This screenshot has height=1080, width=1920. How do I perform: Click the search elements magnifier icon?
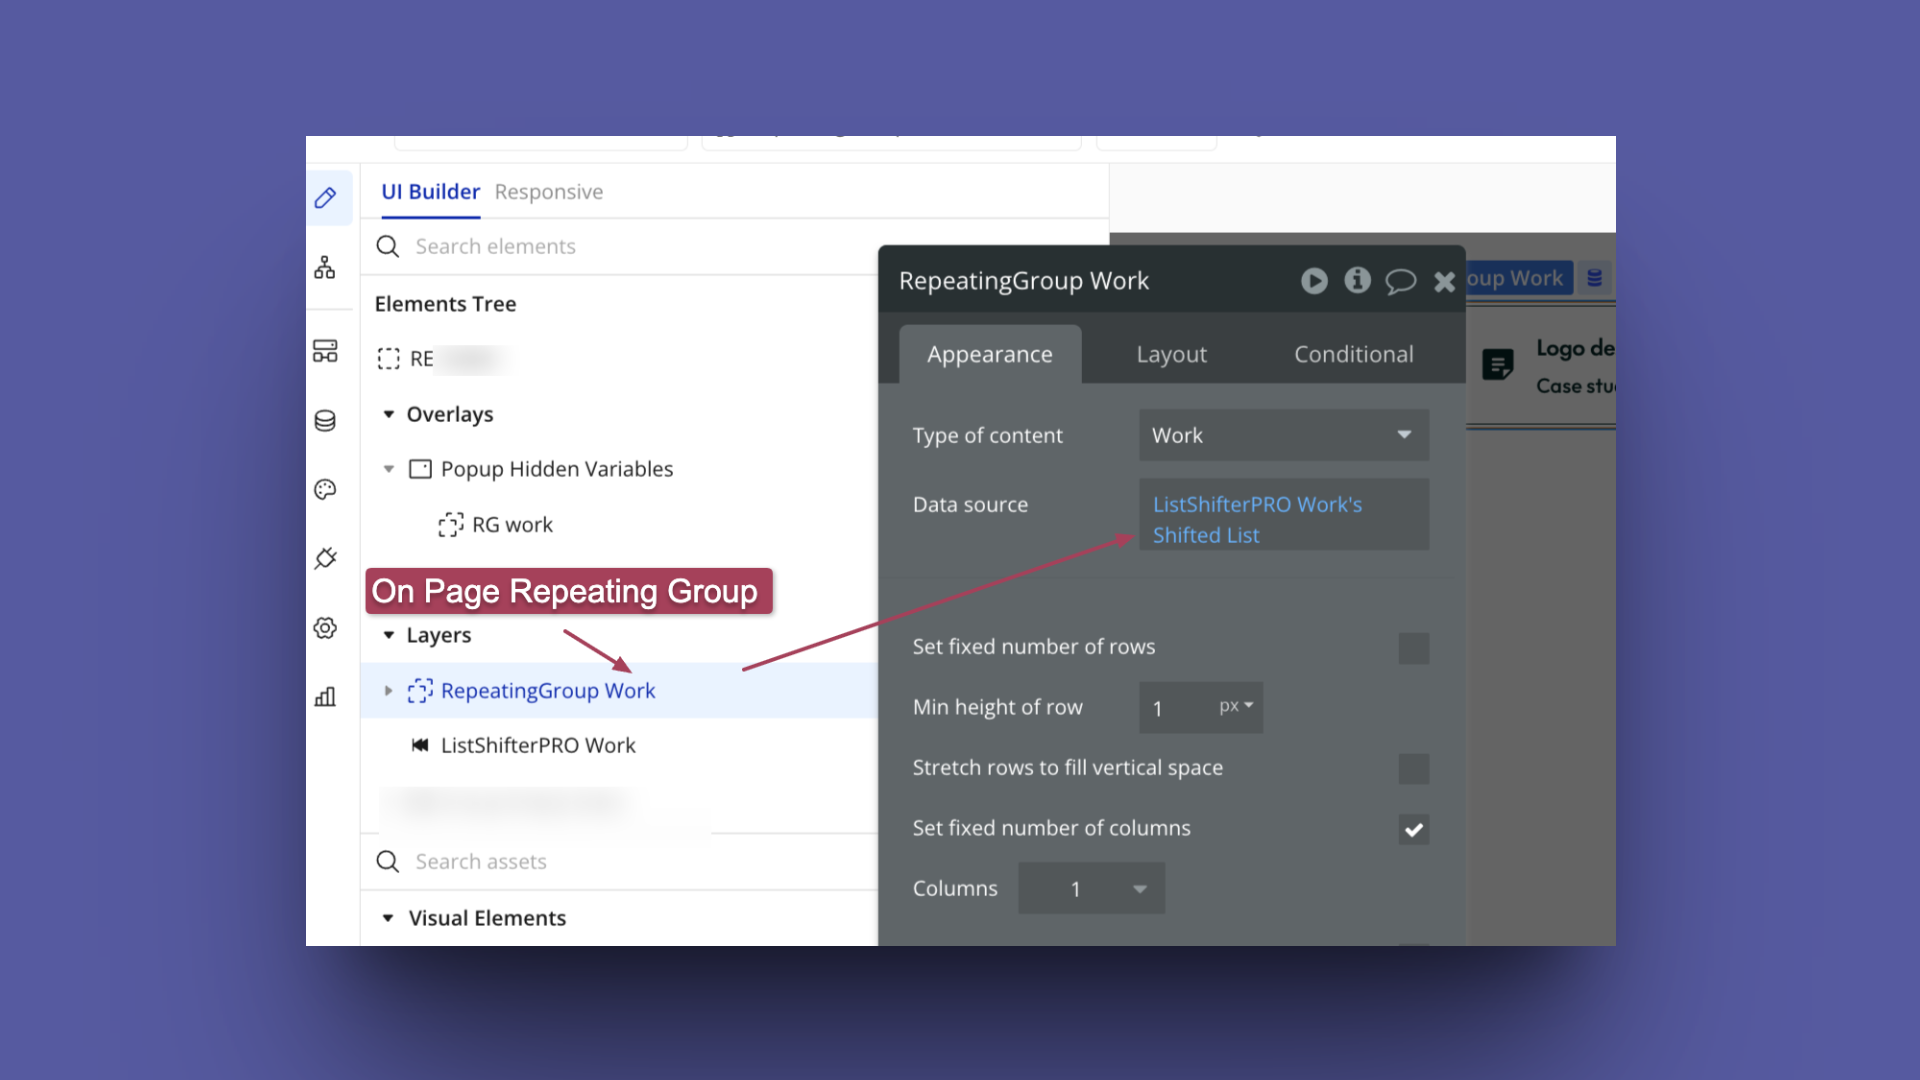click(388, 246)
